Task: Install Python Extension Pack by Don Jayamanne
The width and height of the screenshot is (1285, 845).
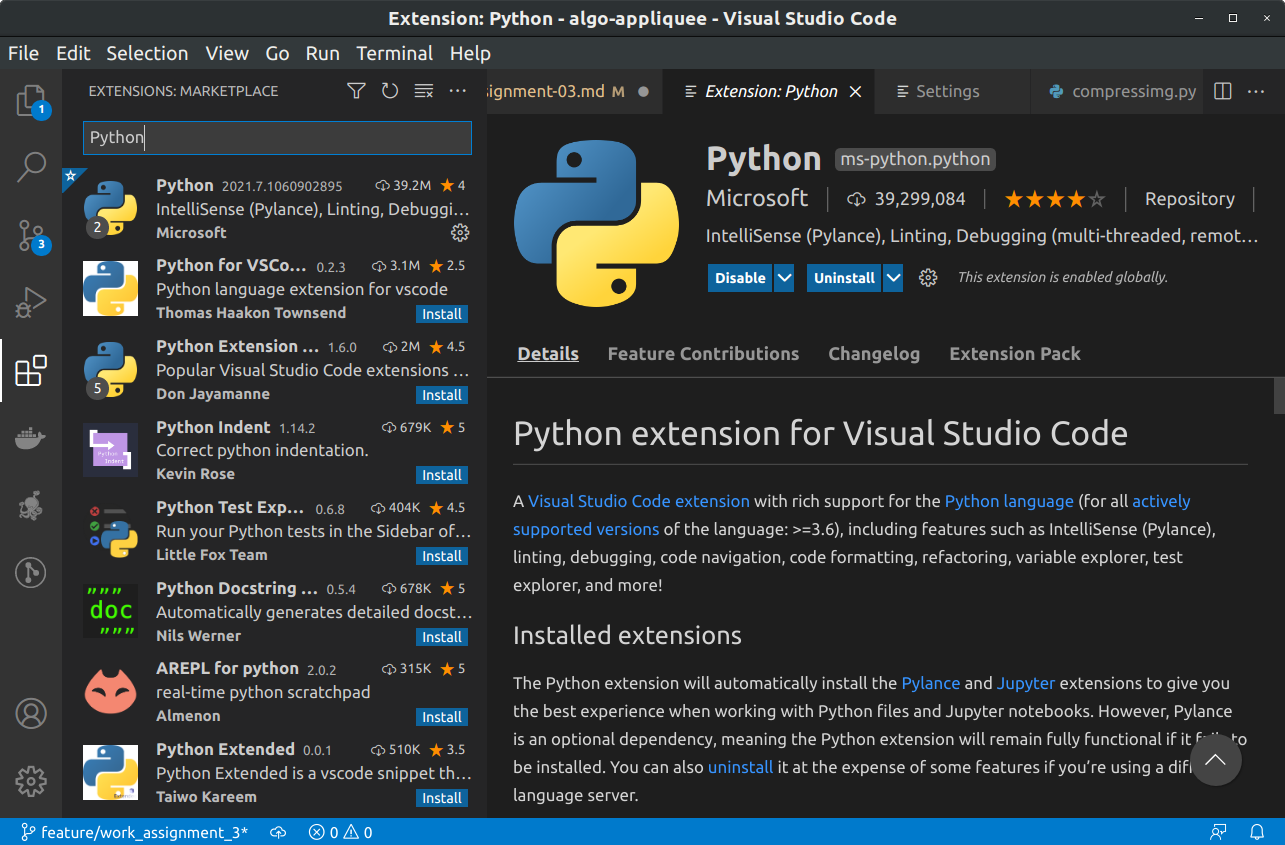Action: [x=441, y=395]
